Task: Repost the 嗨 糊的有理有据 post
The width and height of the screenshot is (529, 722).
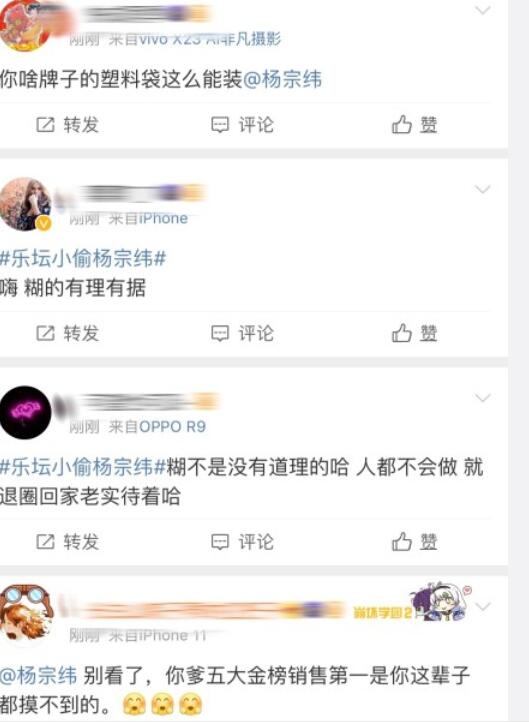Action: (68, 333)
